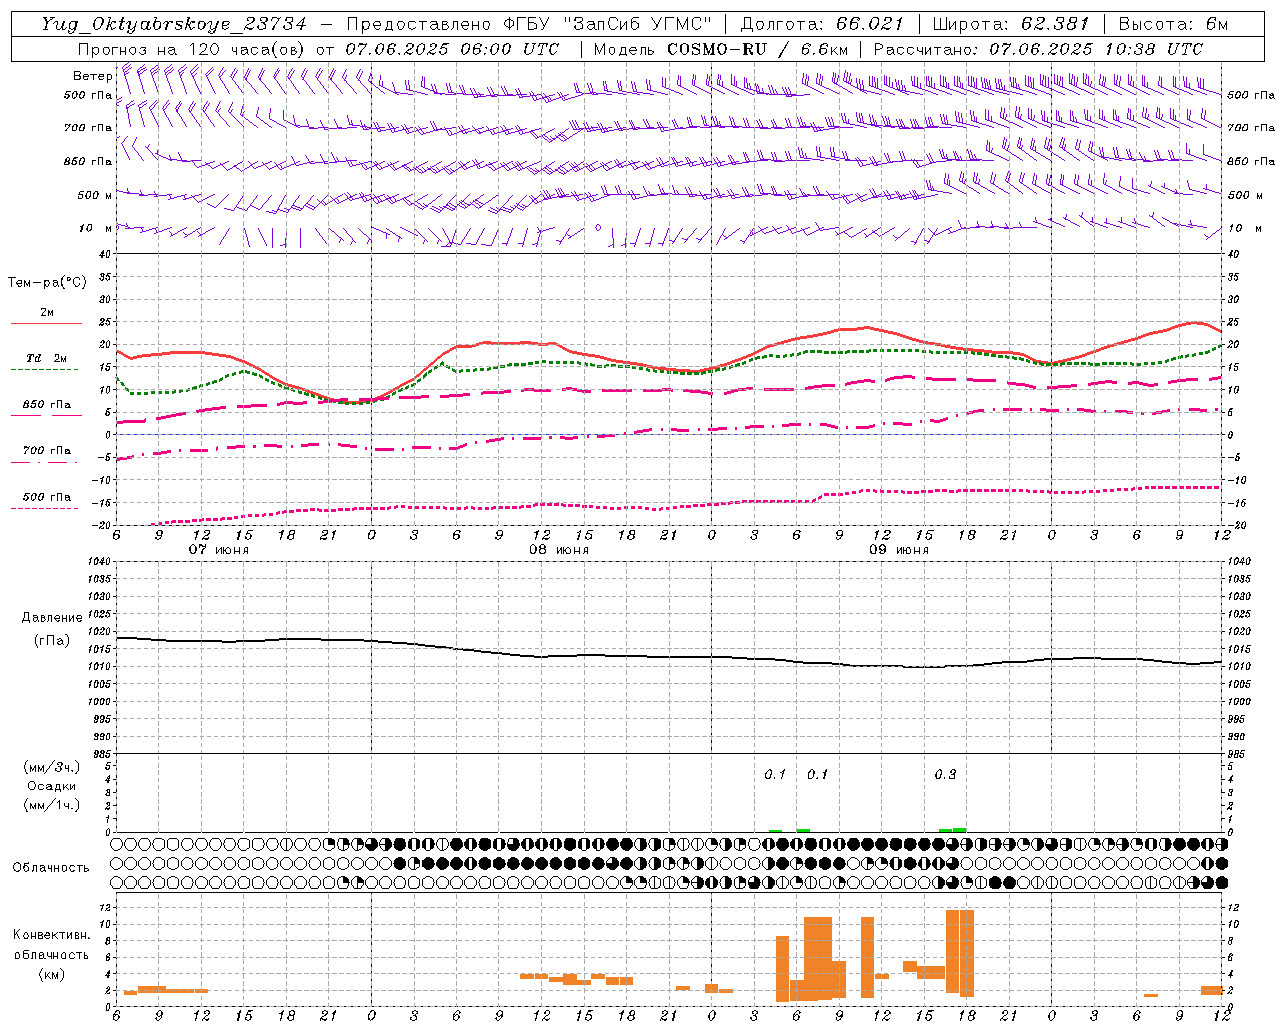Click the green dashed line under 'Td 2м' legend
The width and height of the screenshot is (1280, 1024).
(x=44, y=370)
